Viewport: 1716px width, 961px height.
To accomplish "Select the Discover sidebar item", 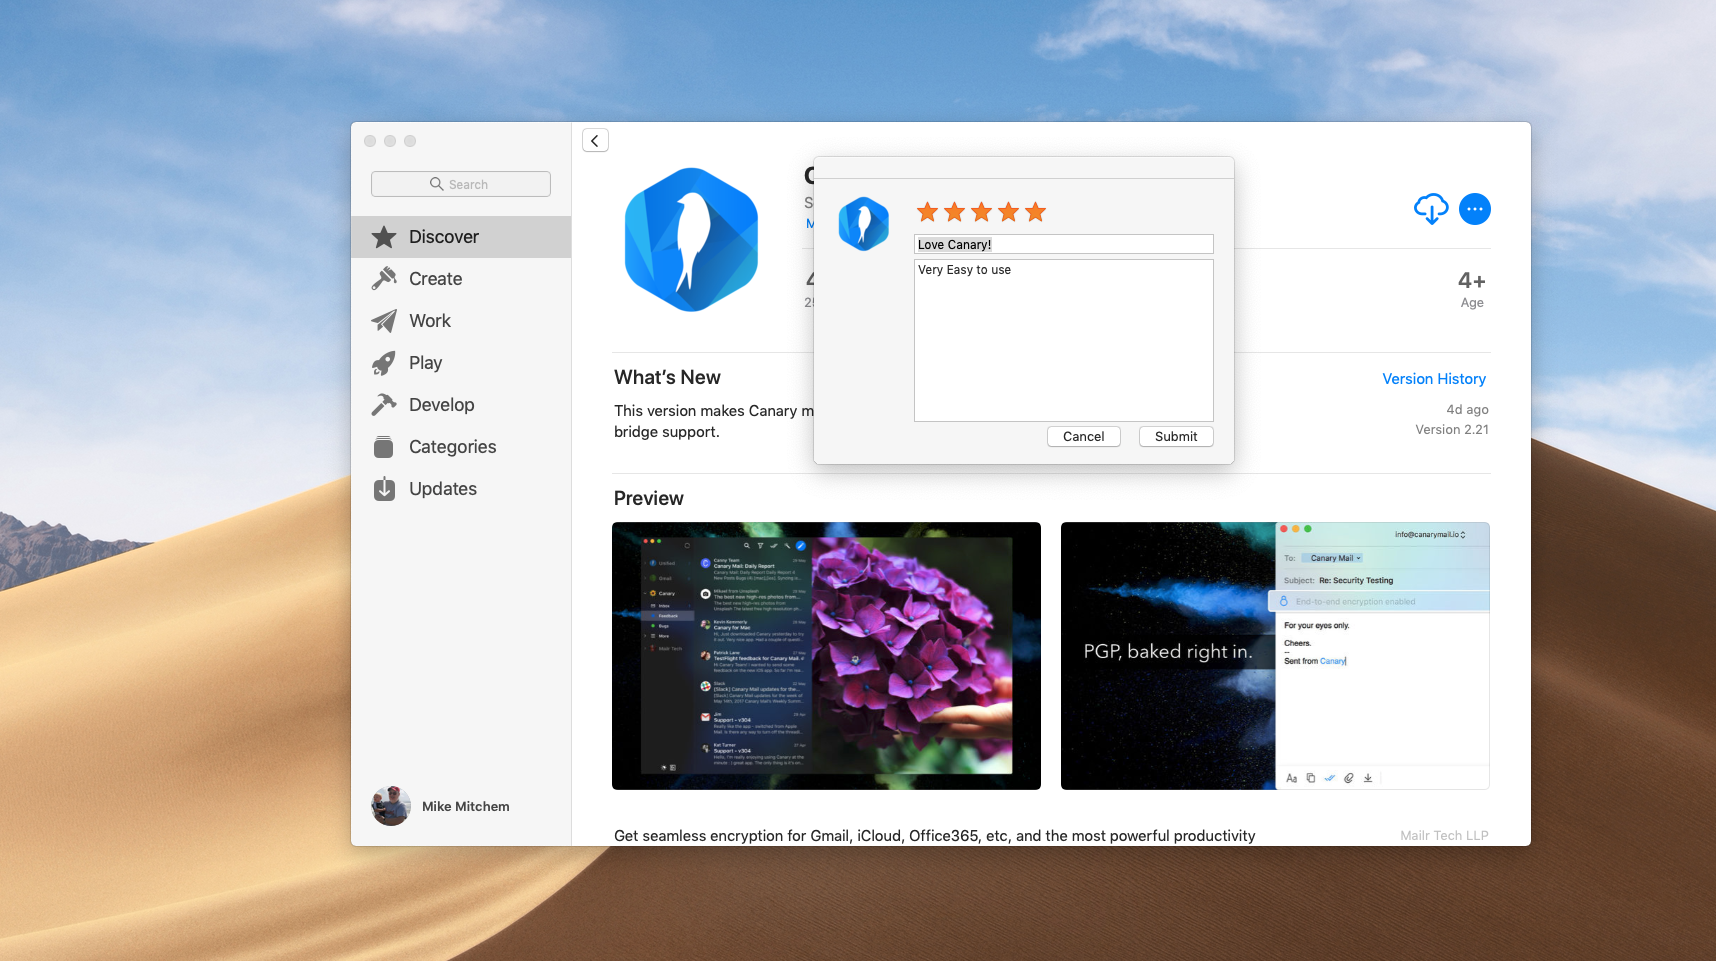I will [x=461, y=237].
